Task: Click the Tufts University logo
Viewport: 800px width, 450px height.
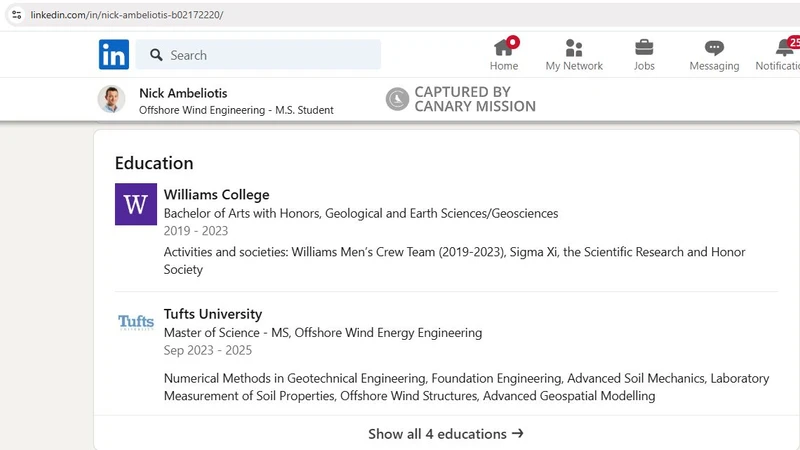Action: 135,322
